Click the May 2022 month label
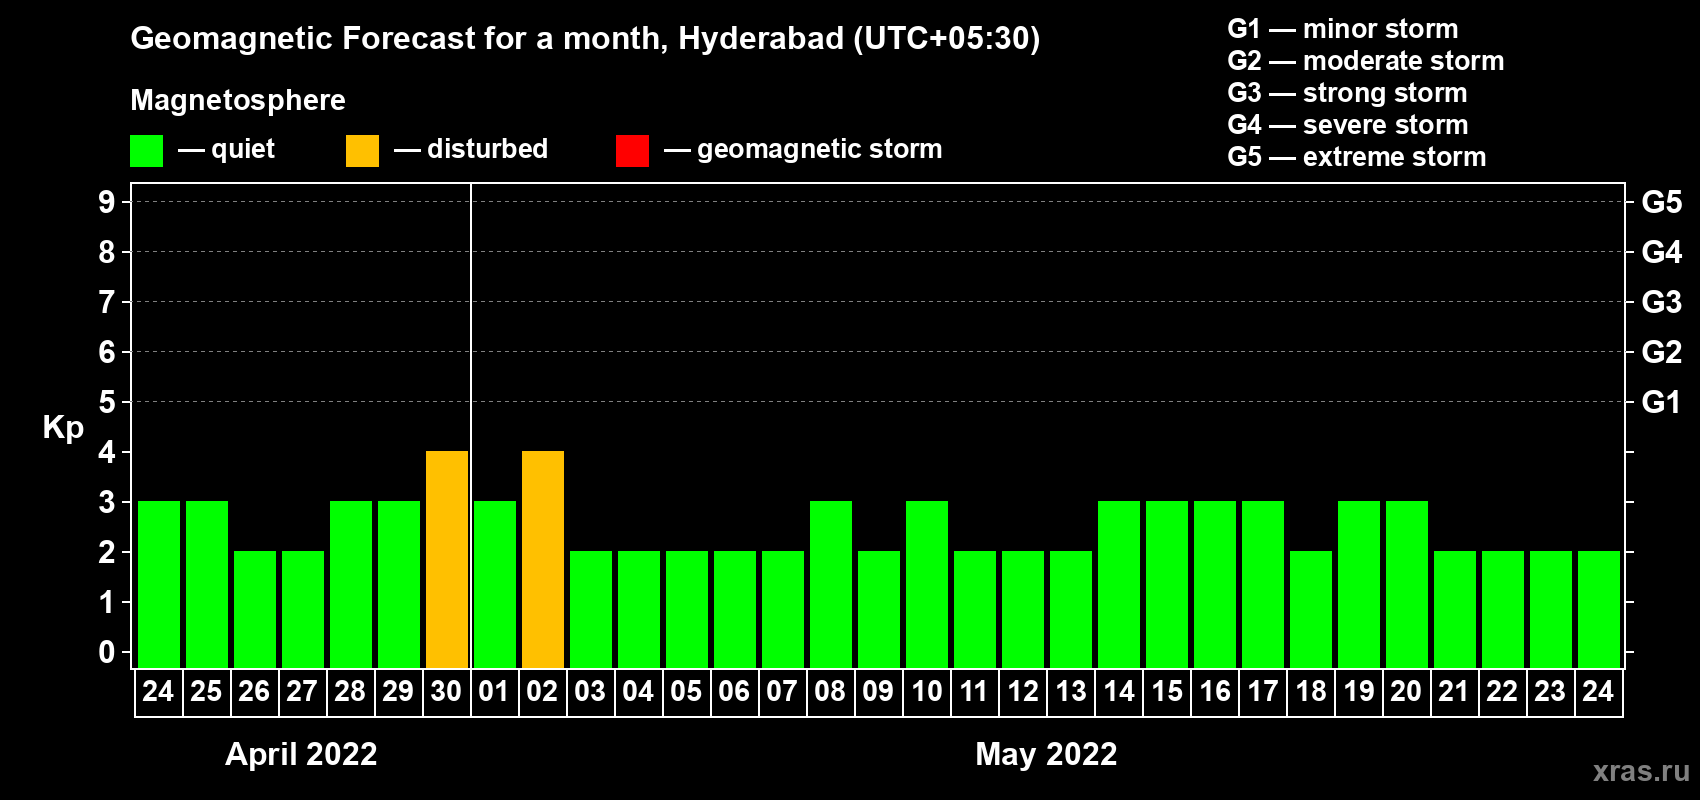 click(x=1046, y=754)
